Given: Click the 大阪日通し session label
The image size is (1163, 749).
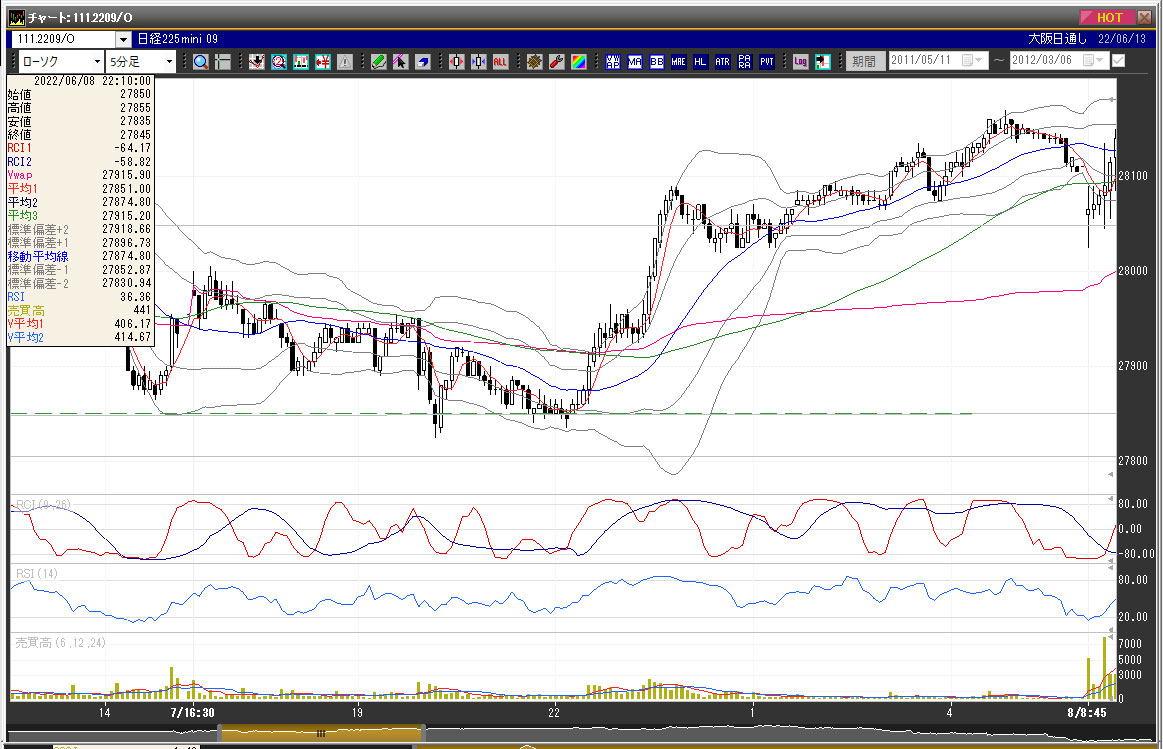Looking at the screenshot, I should pyautogui.click(x=1058, y=39).
